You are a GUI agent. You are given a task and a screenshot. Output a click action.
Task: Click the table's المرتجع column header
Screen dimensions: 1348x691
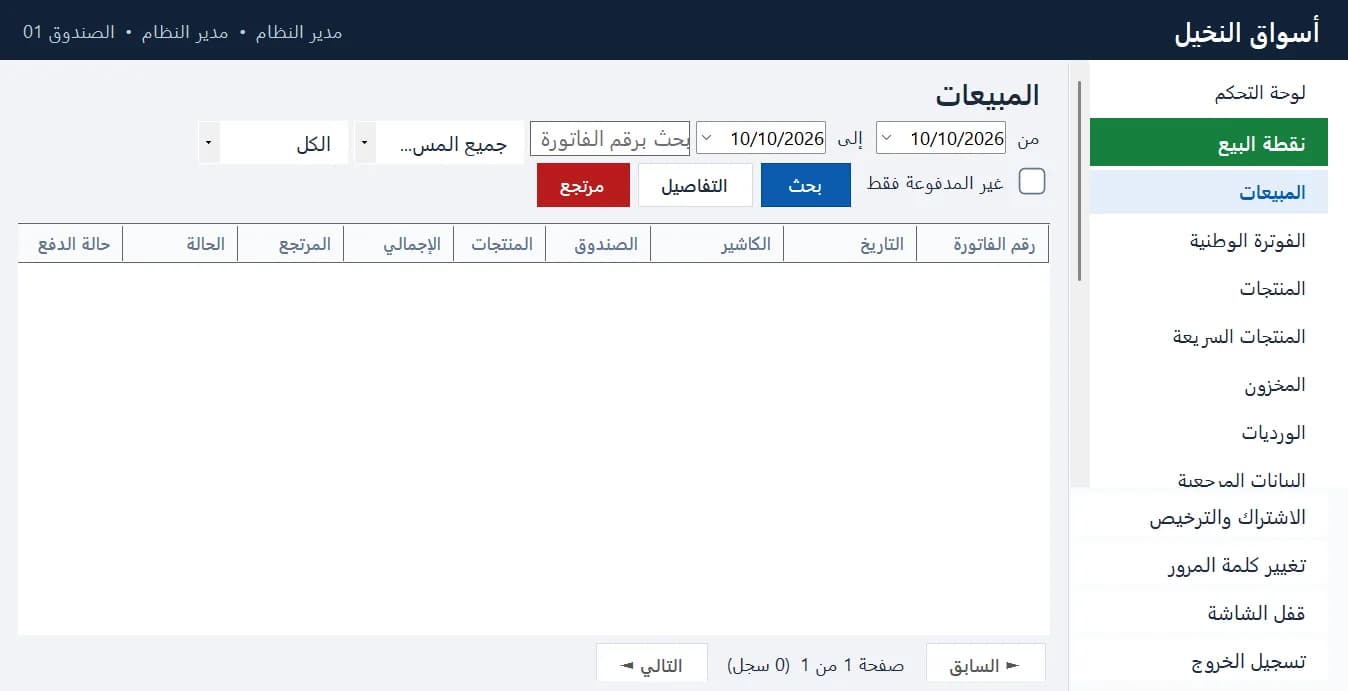pyautogui.click(x=291, y=244)
